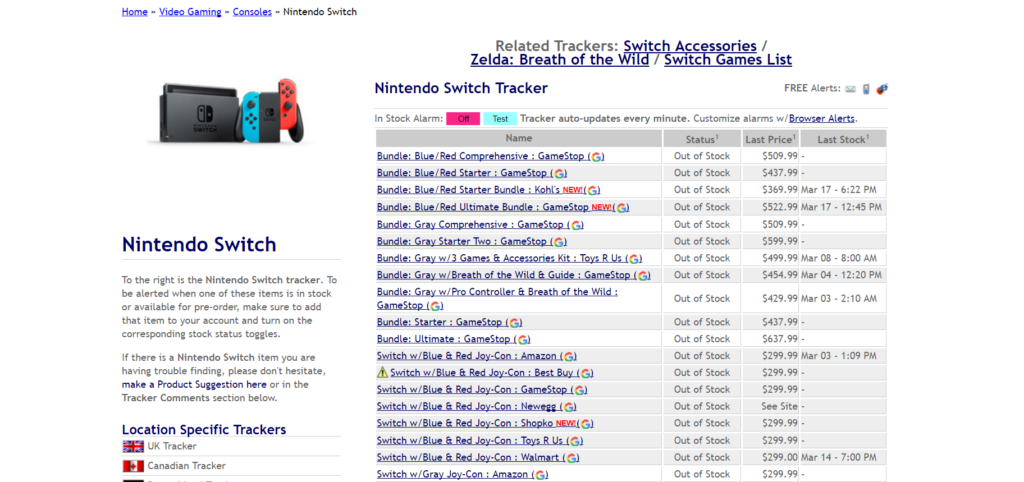The height and width of the screenshot is (482, 1024).
Task: Click Google icon on Toys R Us bundle row
Action: 635,259
